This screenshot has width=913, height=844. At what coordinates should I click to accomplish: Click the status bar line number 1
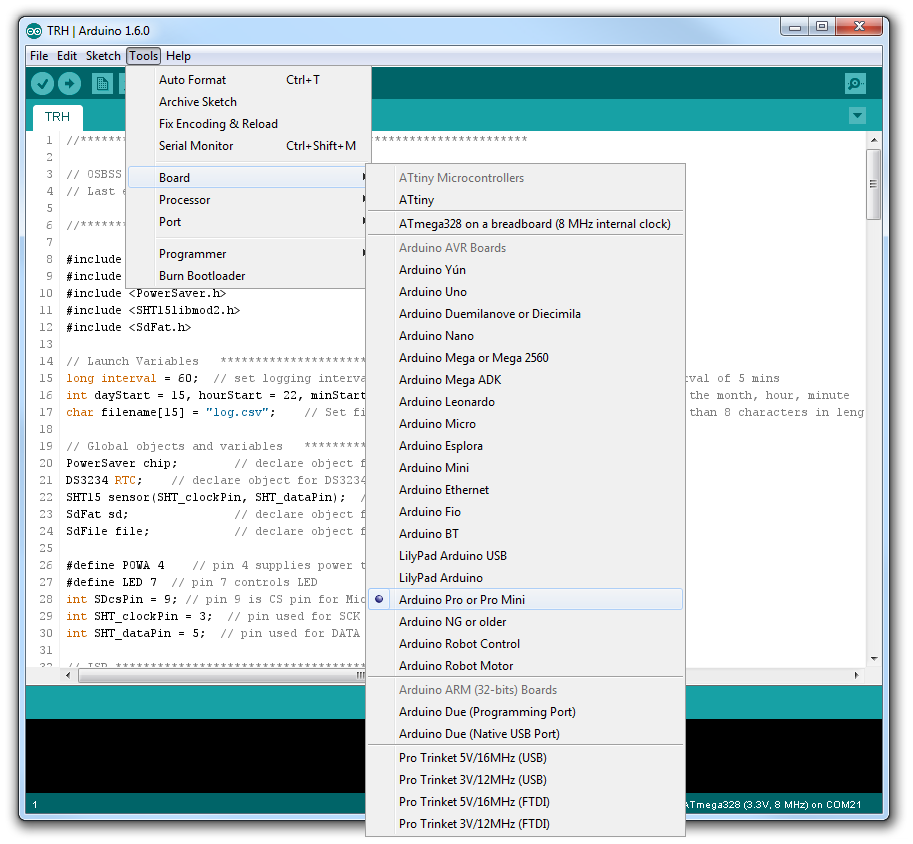35,805
